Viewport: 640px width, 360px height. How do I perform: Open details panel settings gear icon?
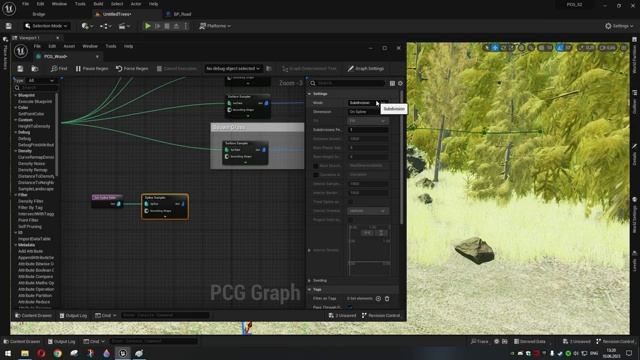400,83
